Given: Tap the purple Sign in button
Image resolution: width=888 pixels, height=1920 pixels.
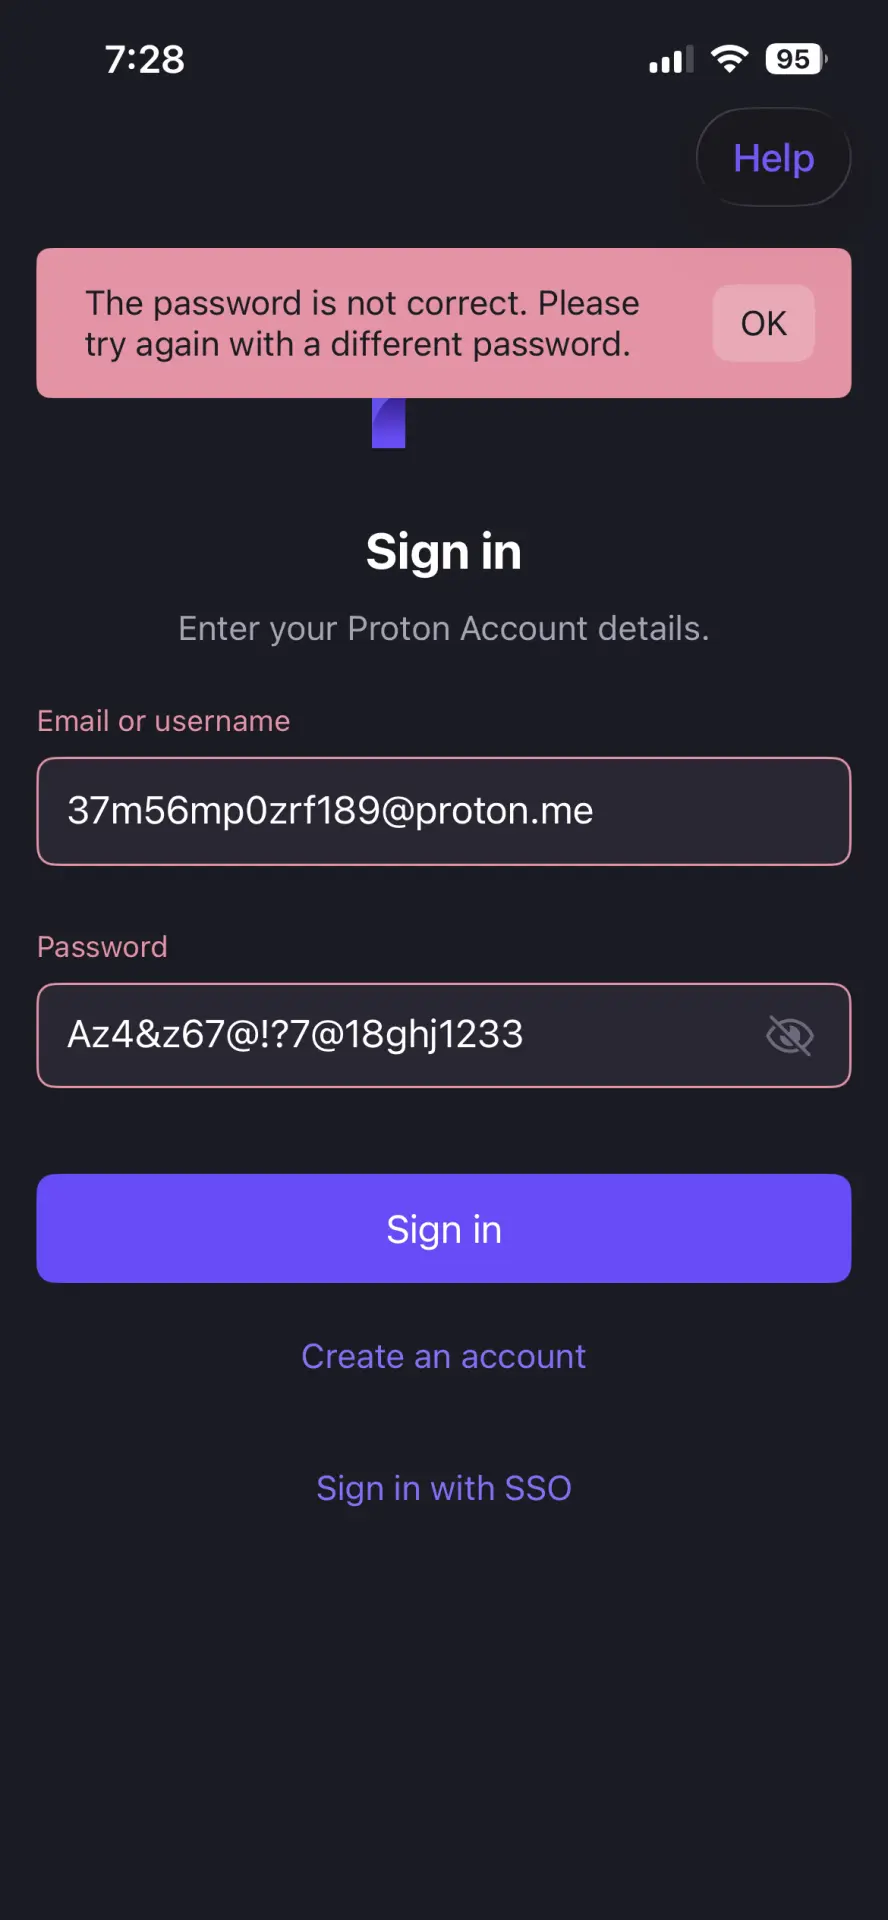Looking at the screenshot, I should pyautogui.click(x=444, y=1229).
